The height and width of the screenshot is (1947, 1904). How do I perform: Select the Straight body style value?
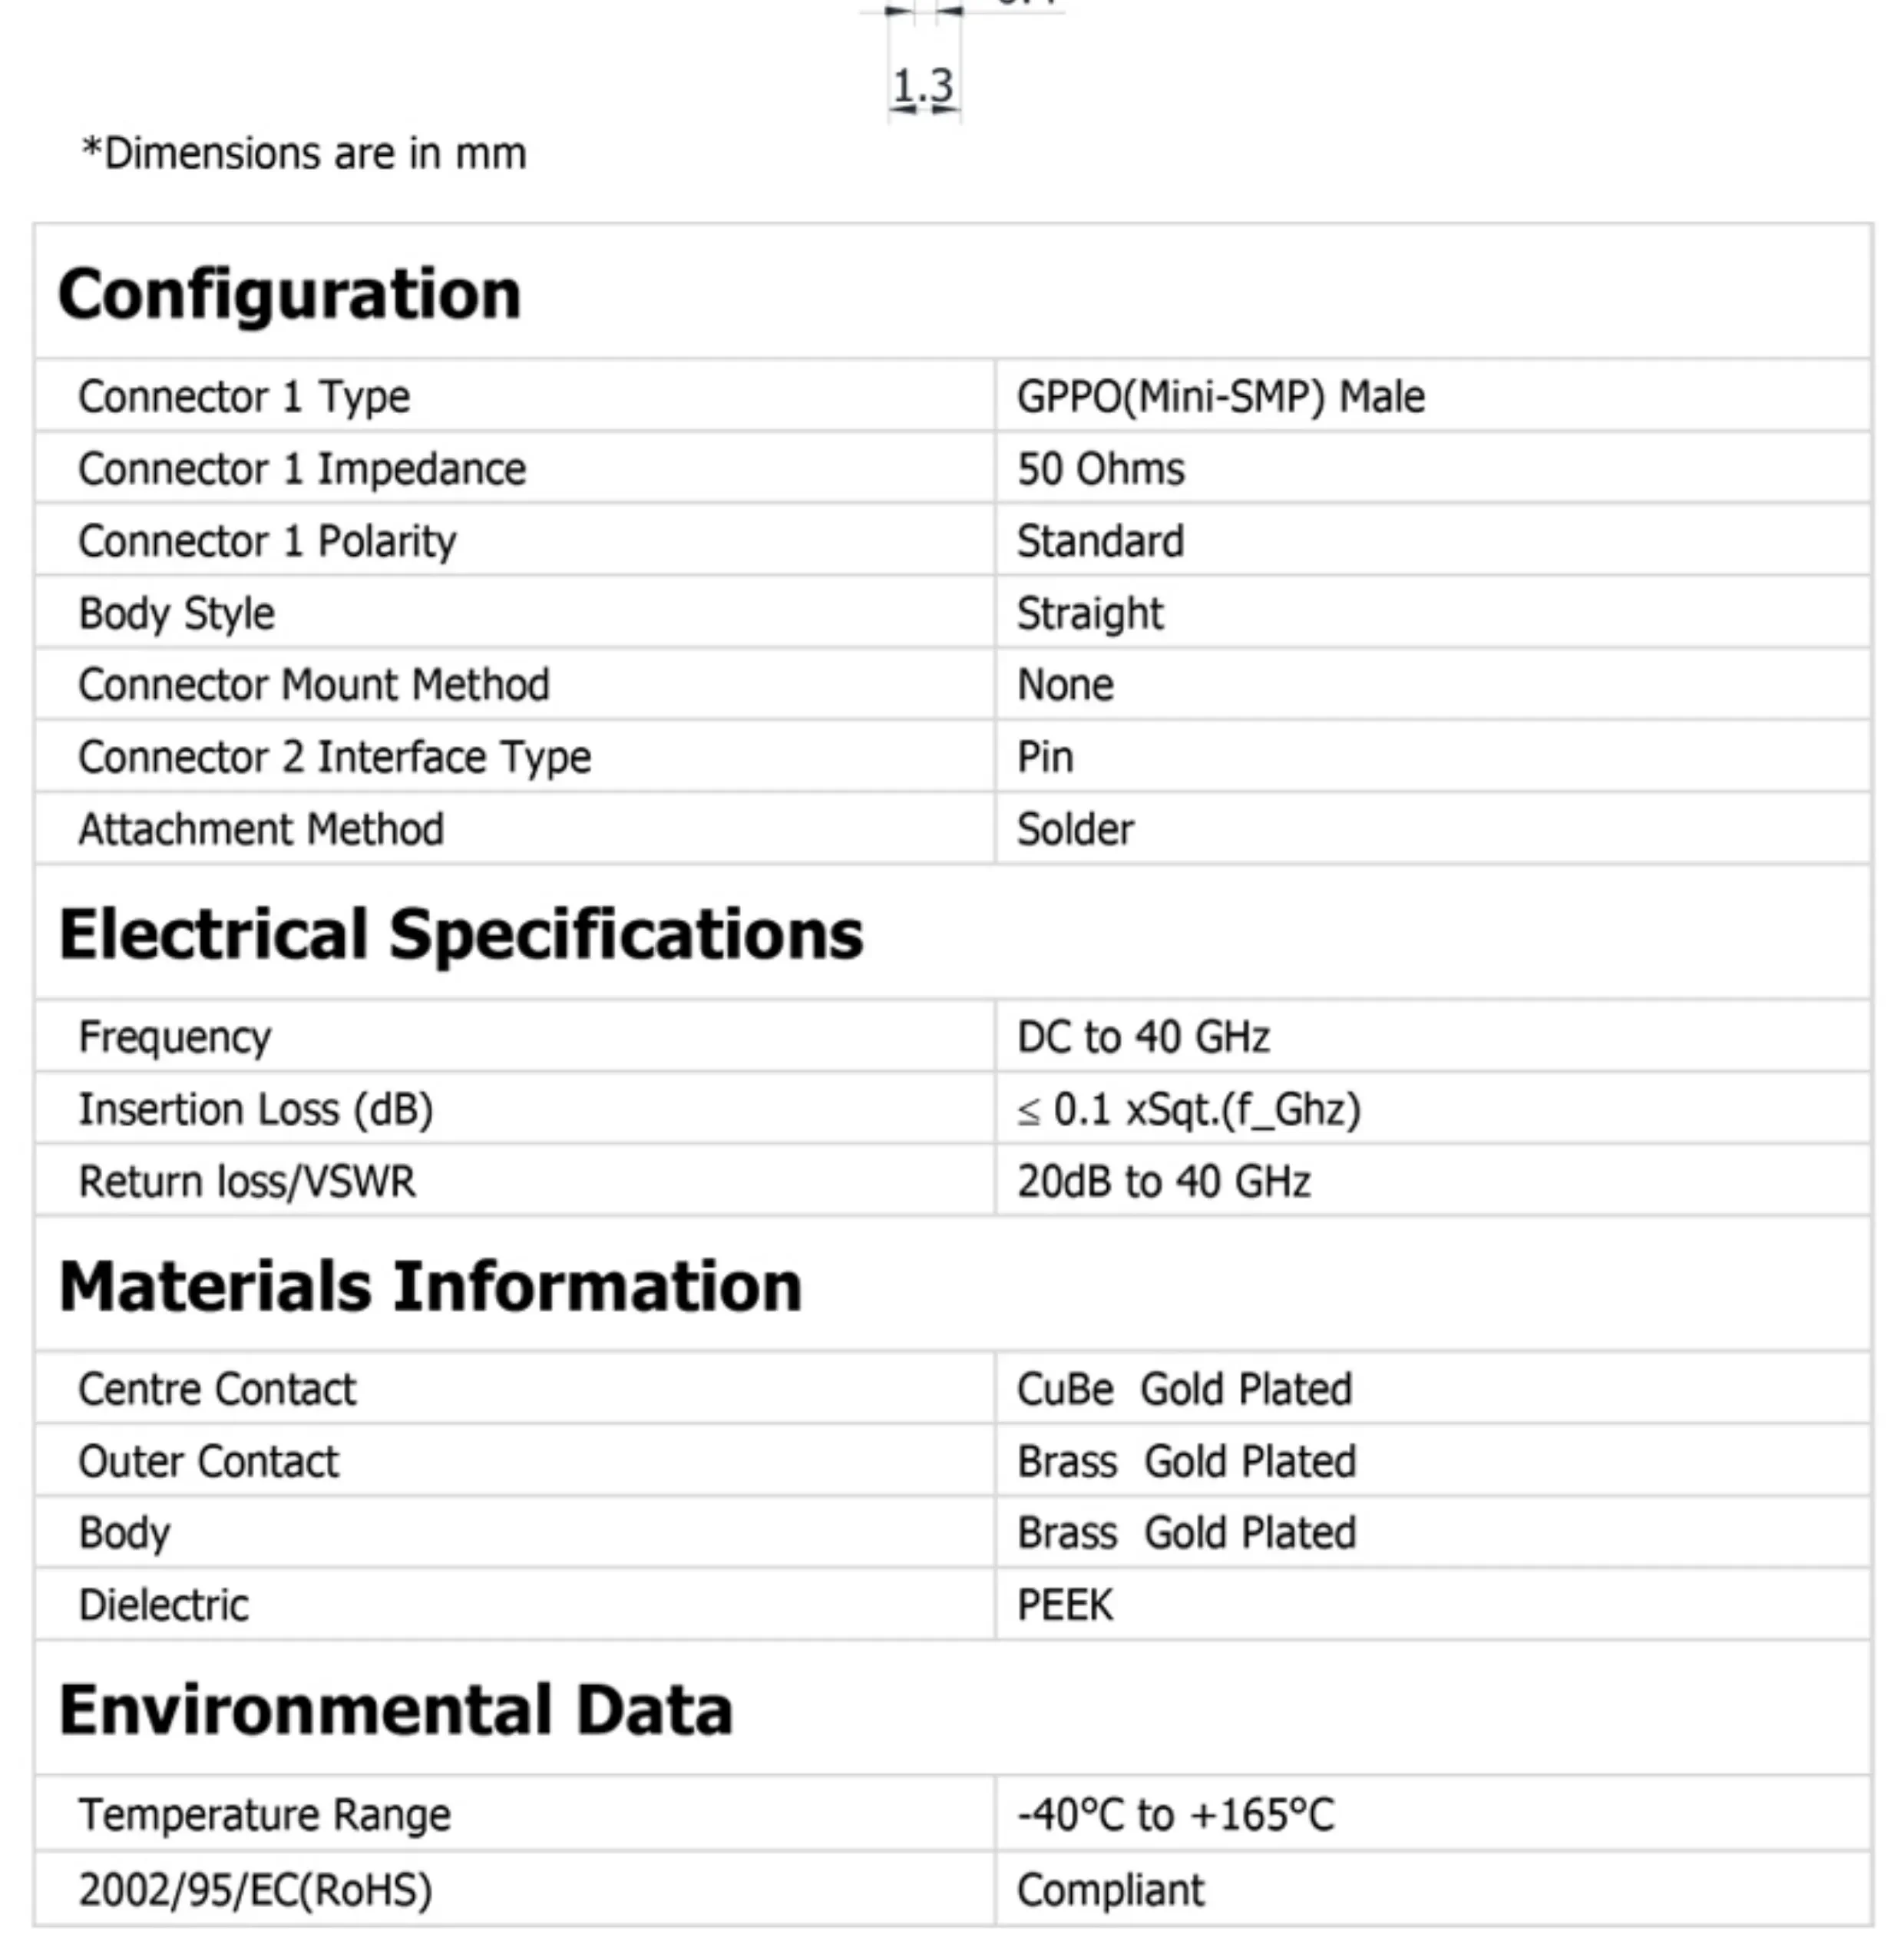(1090, 613)
